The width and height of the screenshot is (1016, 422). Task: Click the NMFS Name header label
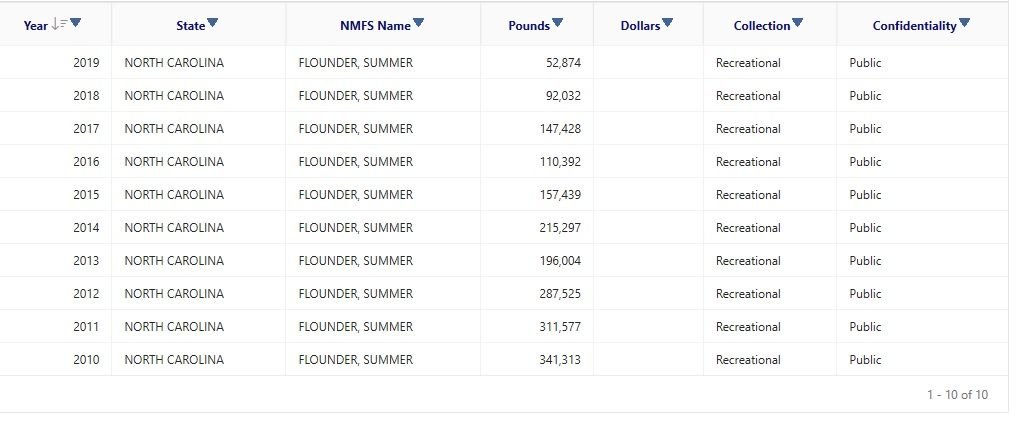[375, 26]
